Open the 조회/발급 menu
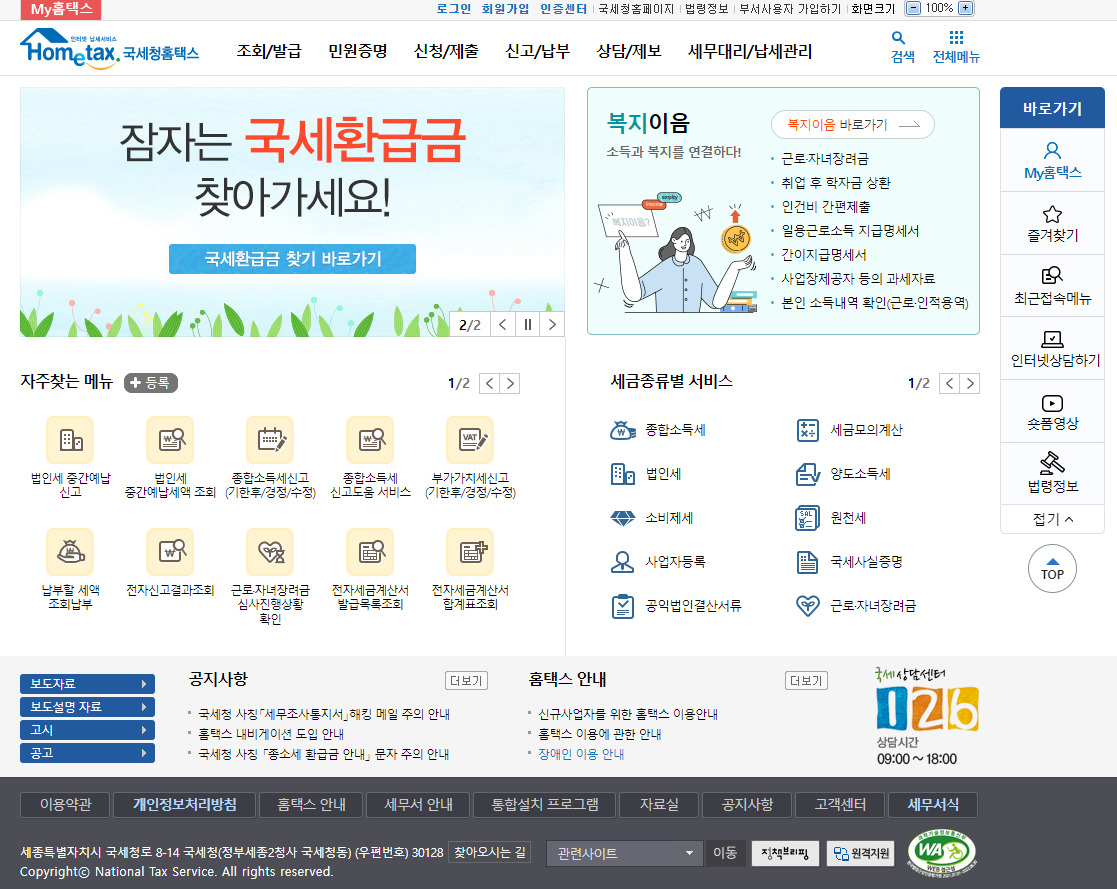Image resolution: width=1117 pixels, height=889 pixels. click(x=269, y=51)
